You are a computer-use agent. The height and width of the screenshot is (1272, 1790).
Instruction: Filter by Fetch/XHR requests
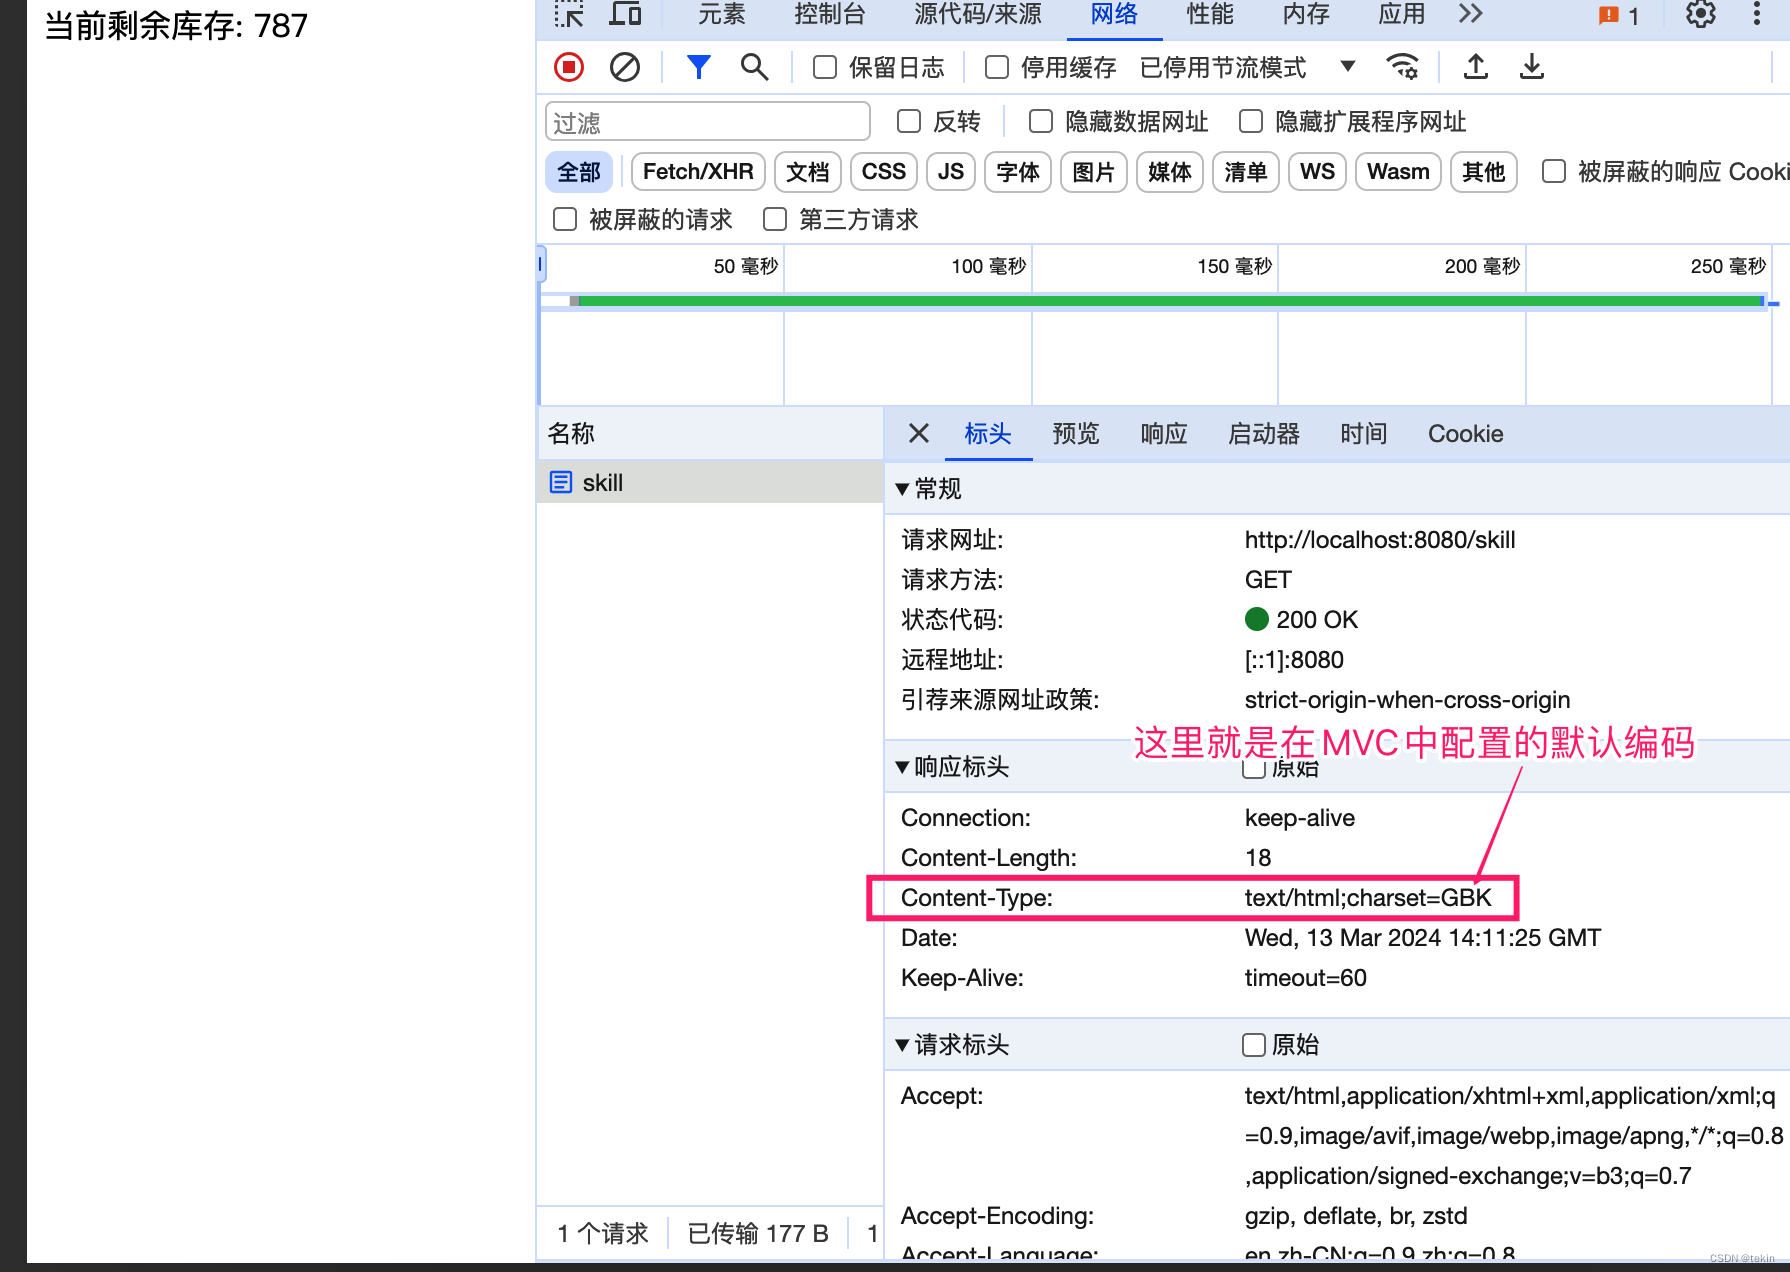tap(698, 172)
